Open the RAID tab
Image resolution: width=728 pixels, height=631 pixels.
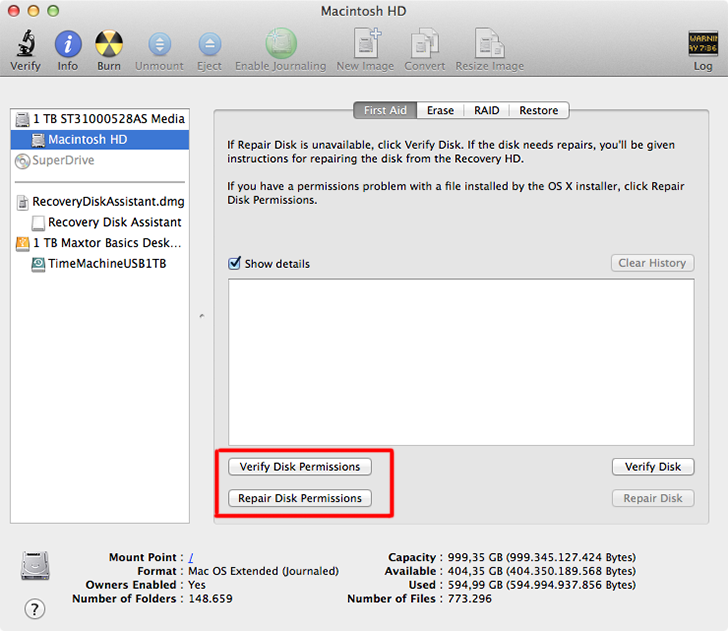[487, 111]
